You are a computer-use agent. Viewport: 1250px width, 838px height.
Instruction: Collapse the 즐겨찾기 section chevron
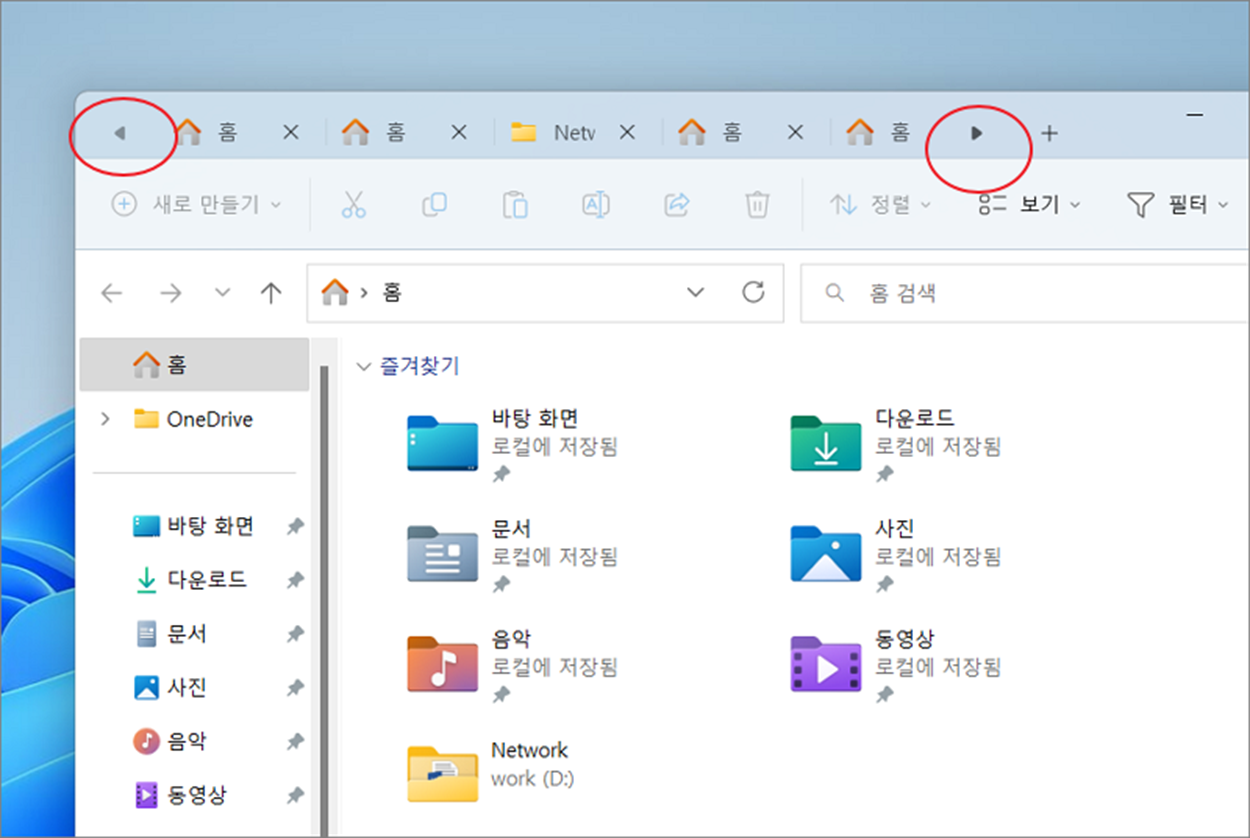(363, 367)
